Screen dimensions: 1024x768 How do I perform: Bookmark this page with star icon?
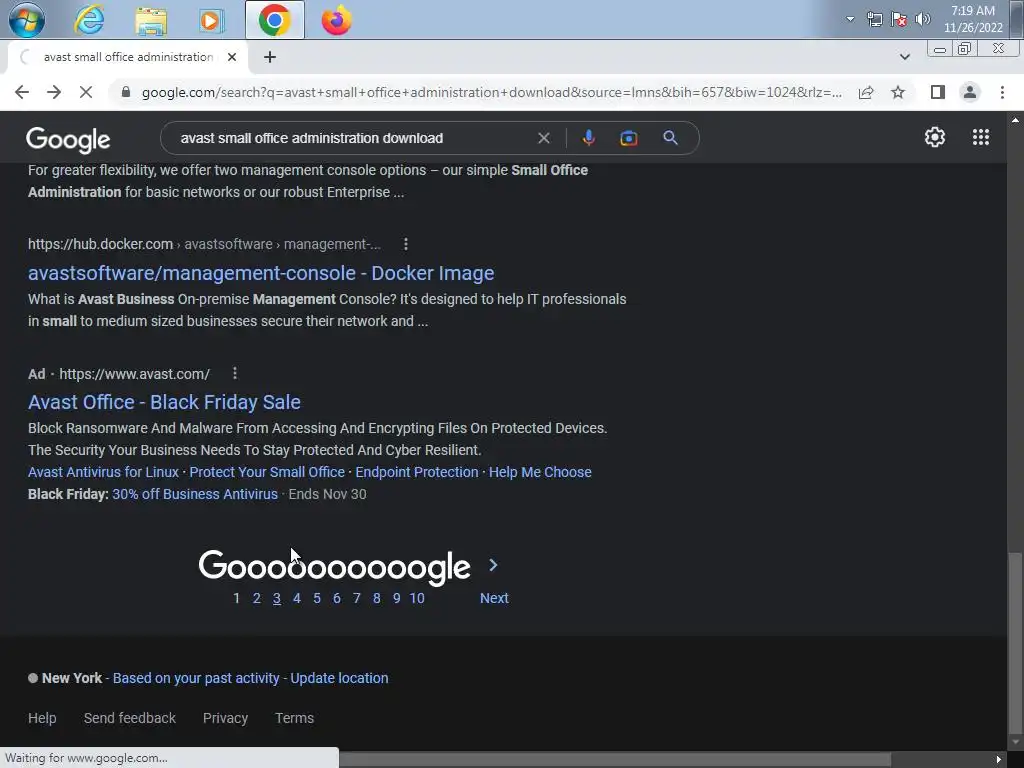click(898, 92)
